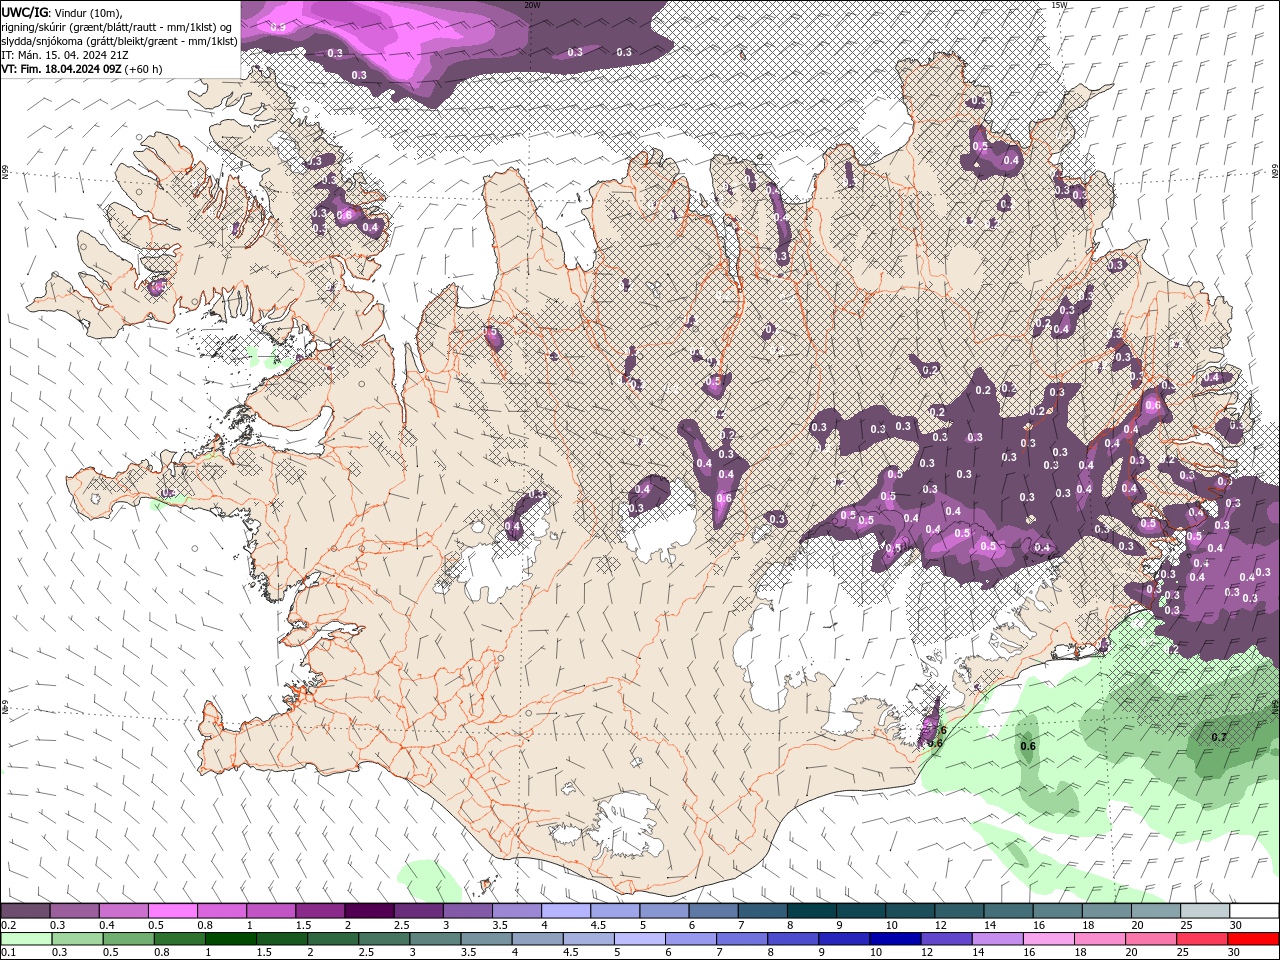Click the 'slydda/snjókoma' legend description line
Image resolution: width=1280 pixels, height=960 pixels.
coord(119,41)
